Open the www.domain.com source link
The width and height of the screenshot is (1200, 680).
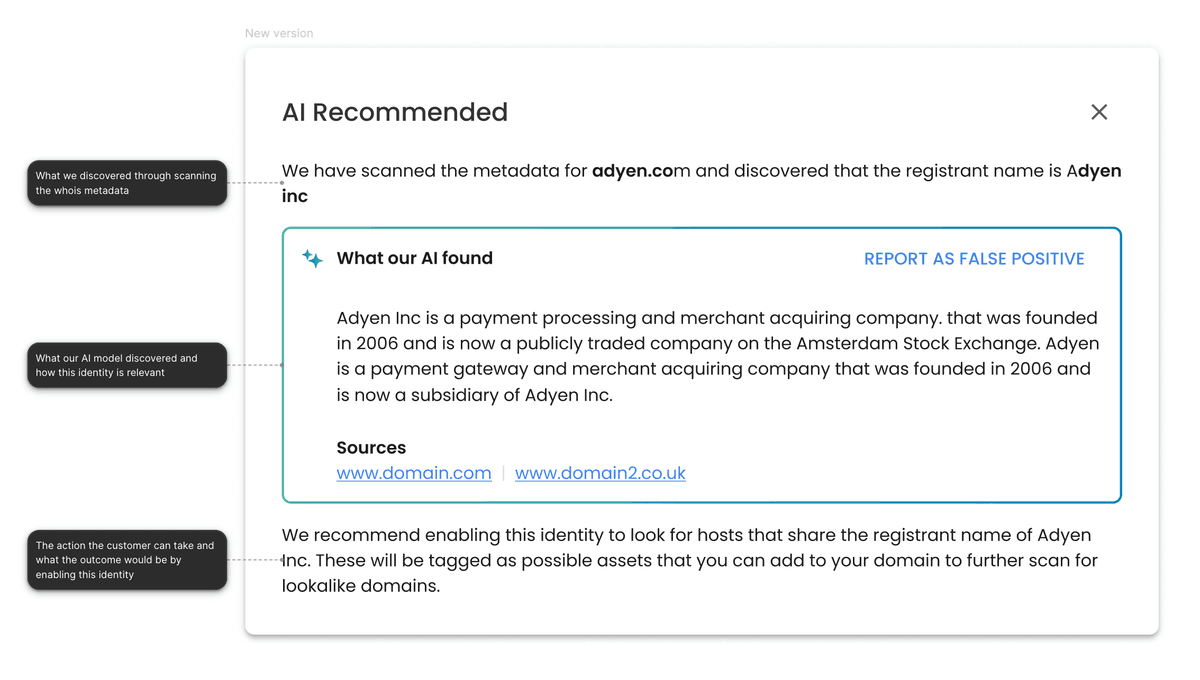[x=414, y=473]
